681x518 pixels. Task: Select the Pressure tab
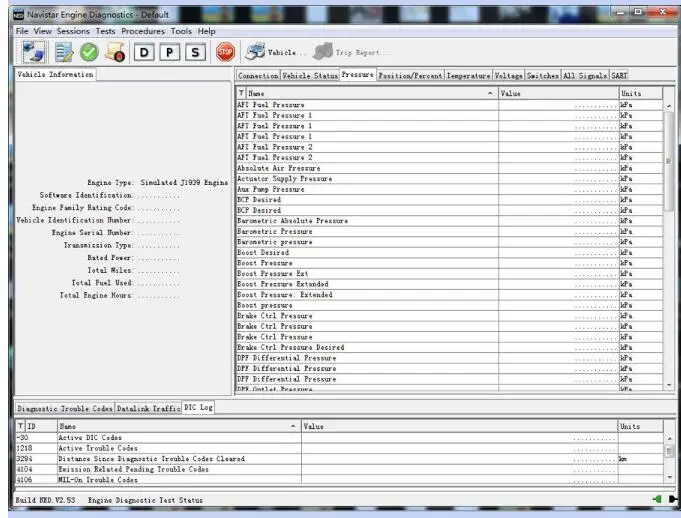[357, 75]
